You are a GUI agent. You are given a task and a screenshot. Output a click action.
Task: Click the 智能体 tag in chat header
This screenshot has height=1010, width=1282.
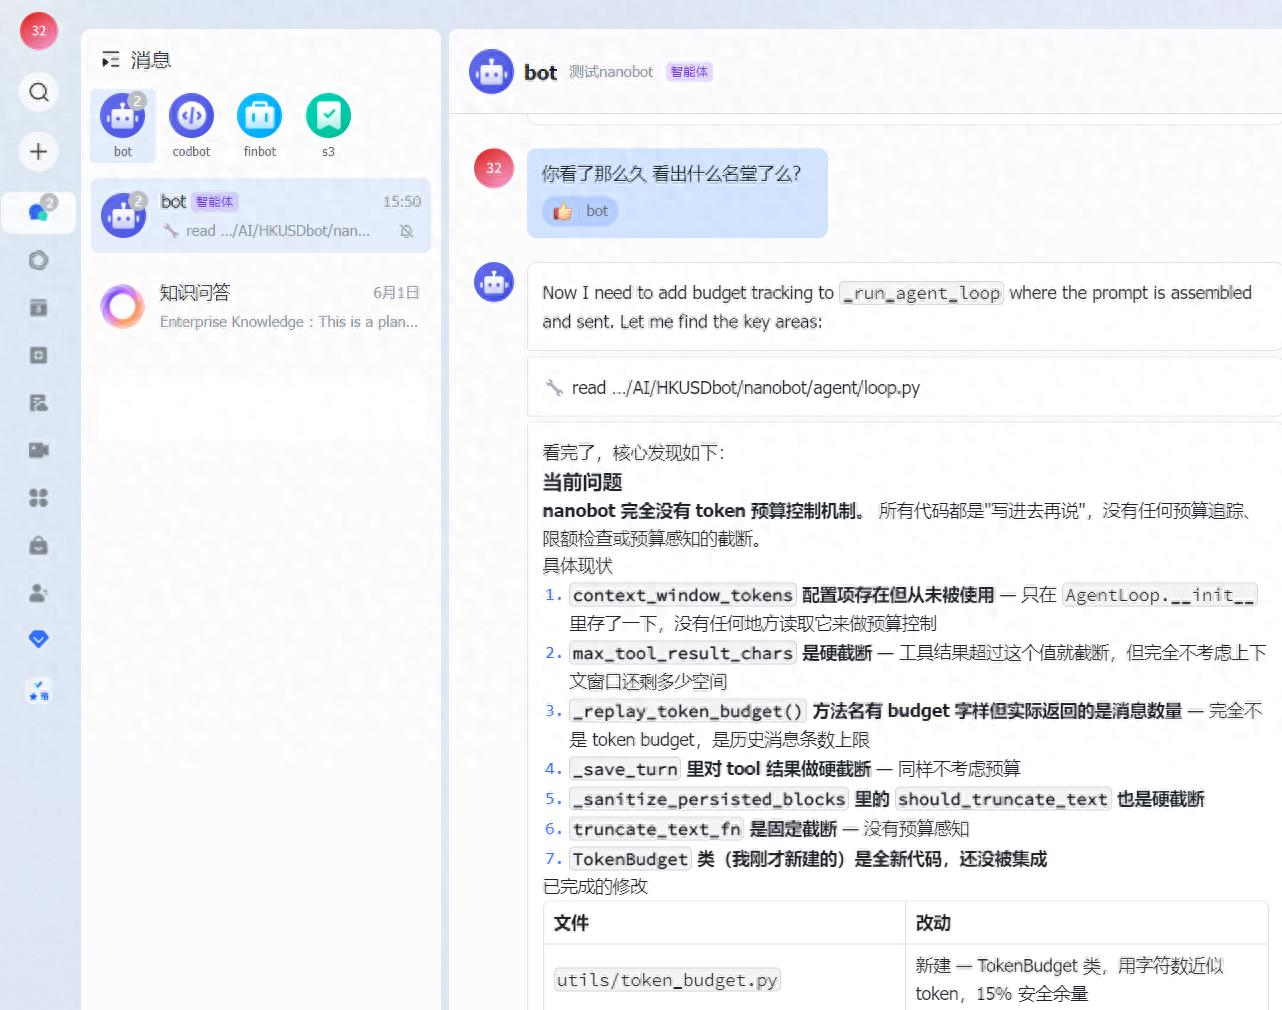click(x=689, y=72)
